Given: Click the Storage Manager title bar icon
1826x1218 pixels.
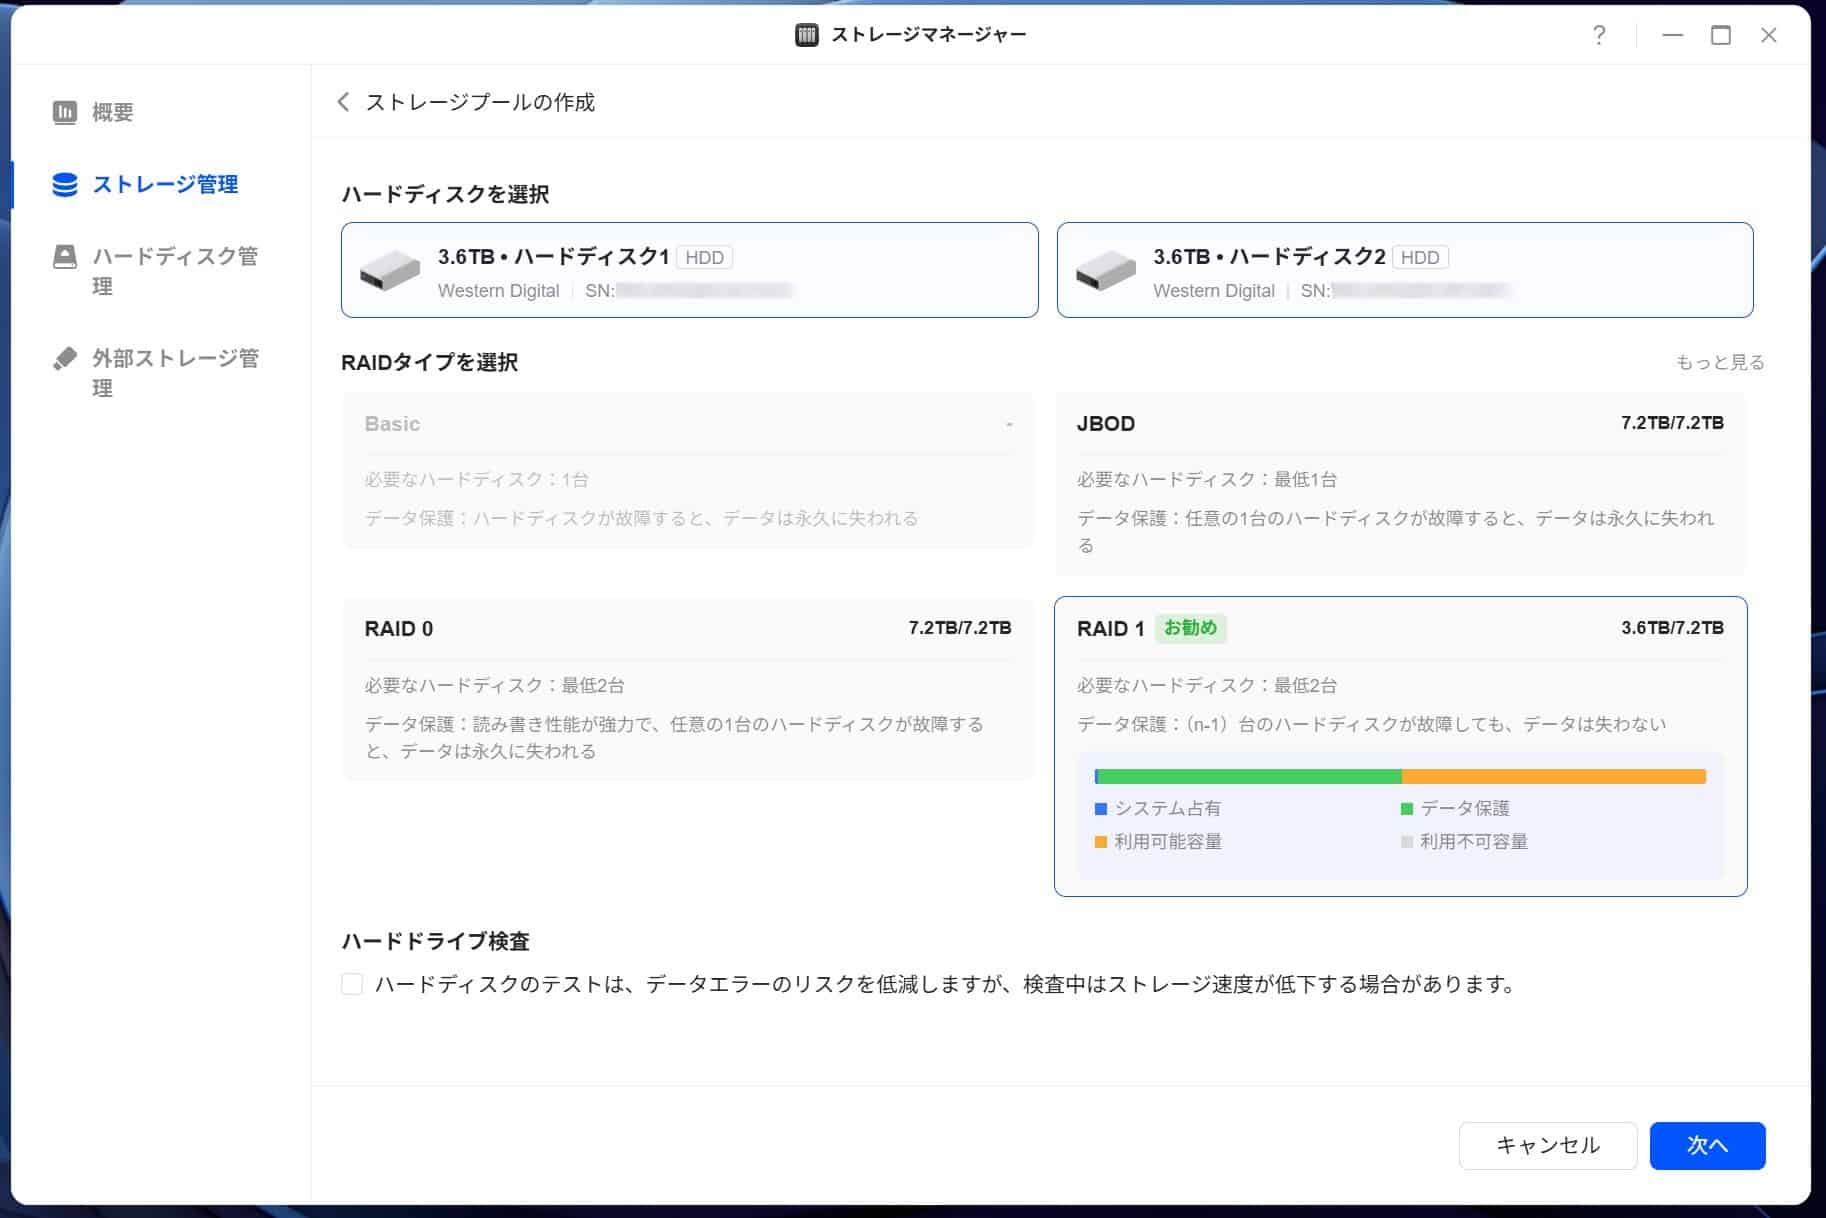Looking at the screenshot, I should [806, 35].
